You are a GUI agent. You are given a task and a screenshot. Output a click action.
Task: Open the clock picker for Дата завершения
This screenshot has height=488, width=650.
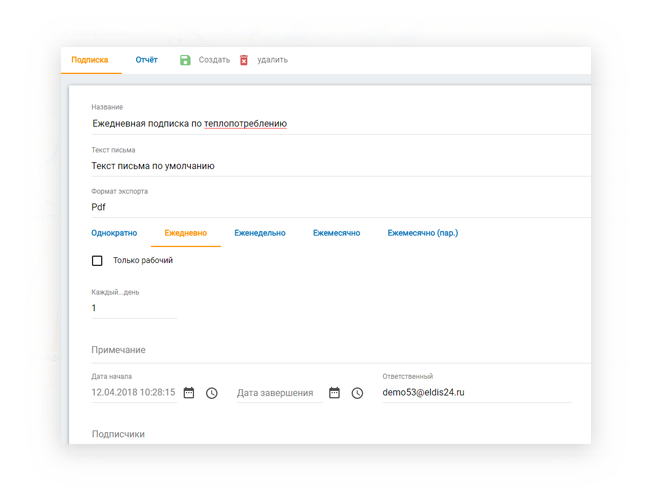click(357, 393)
